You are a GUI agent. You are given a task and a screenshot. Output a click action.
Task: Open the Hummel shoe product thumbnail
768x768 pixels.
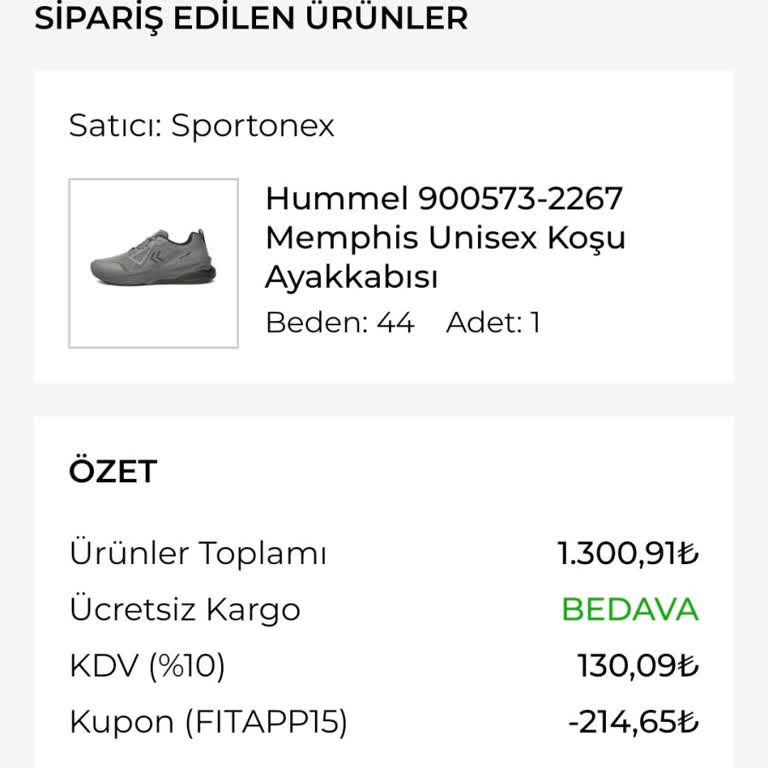click(153, 263)
